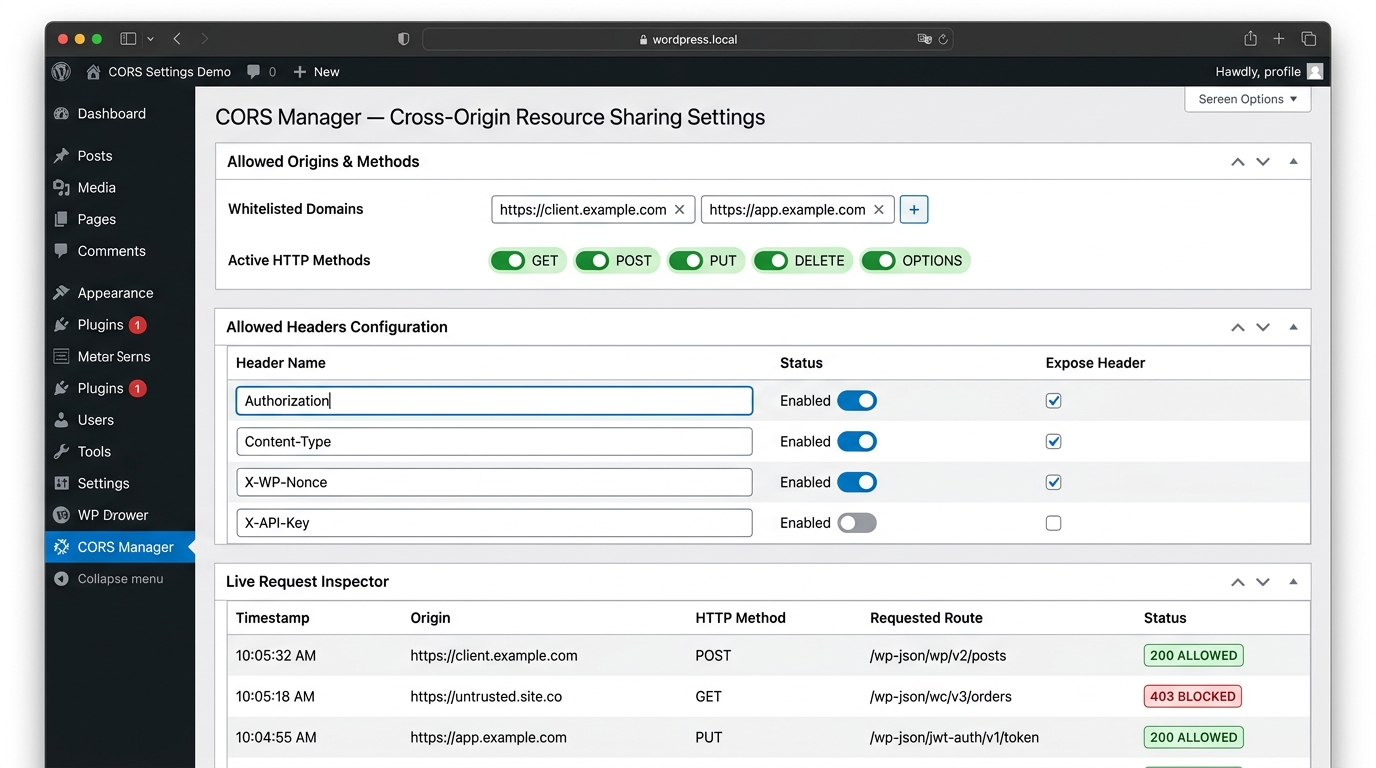Open the privacy shield icon beside address bar
Viewport: 1376px width, 768px height.
pyautogui.click(x=404, y=39)
